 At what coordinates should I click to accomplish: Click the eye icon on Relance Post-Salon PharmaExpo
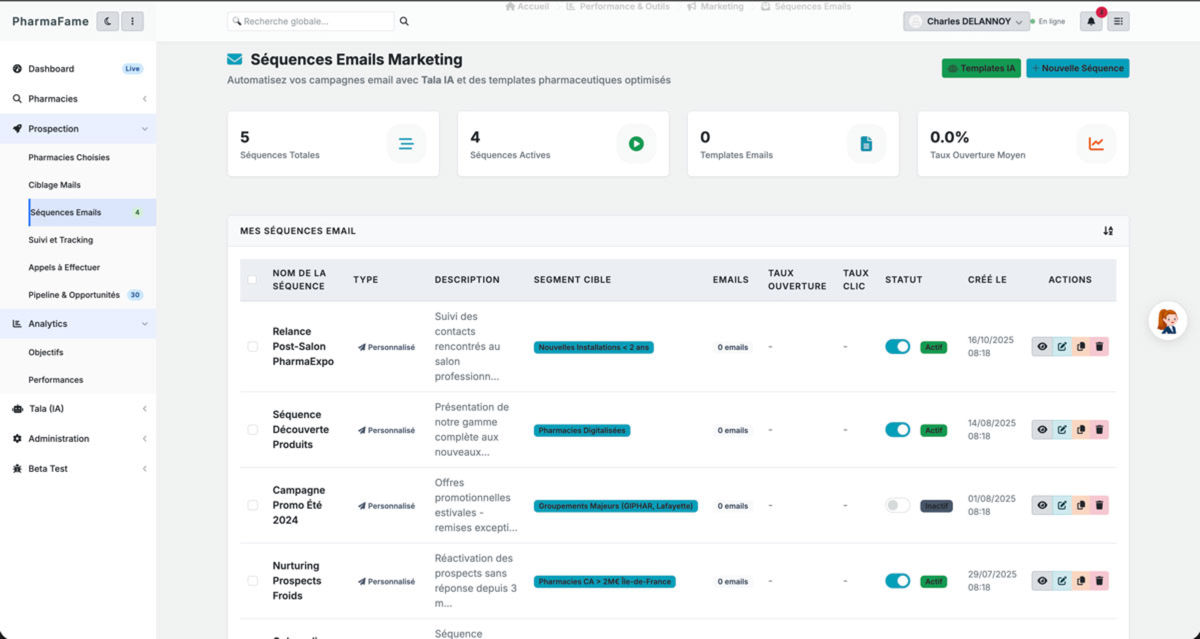[1040, 346]
